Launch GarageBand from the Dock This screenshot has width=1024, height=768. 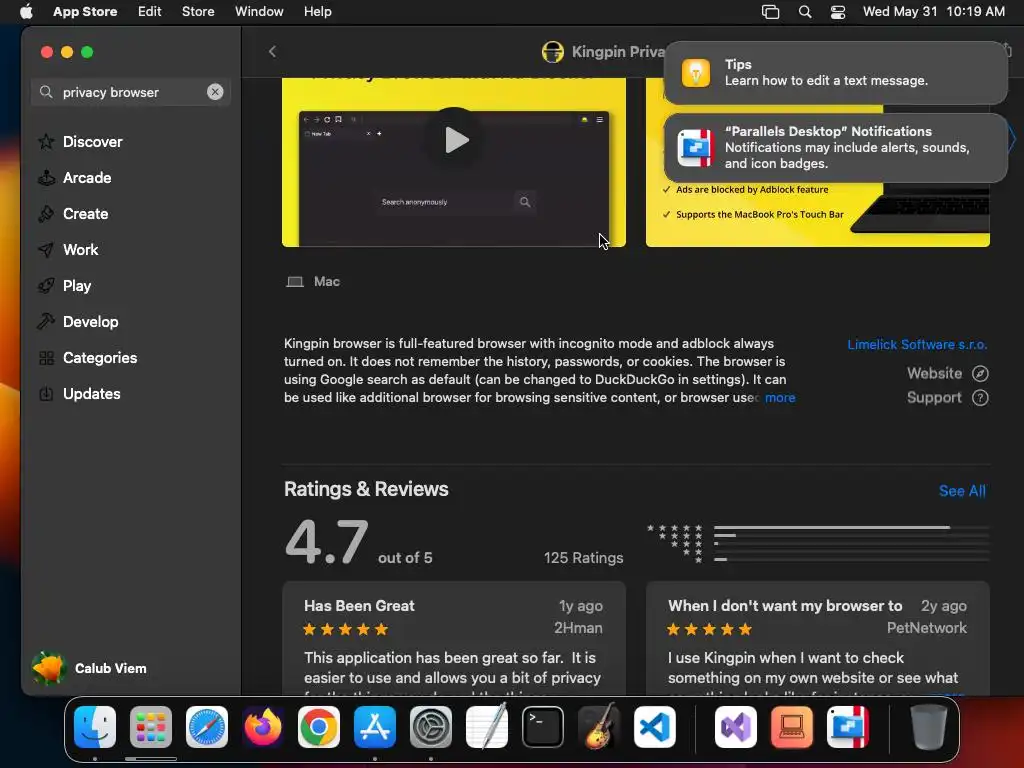[599, 727]
